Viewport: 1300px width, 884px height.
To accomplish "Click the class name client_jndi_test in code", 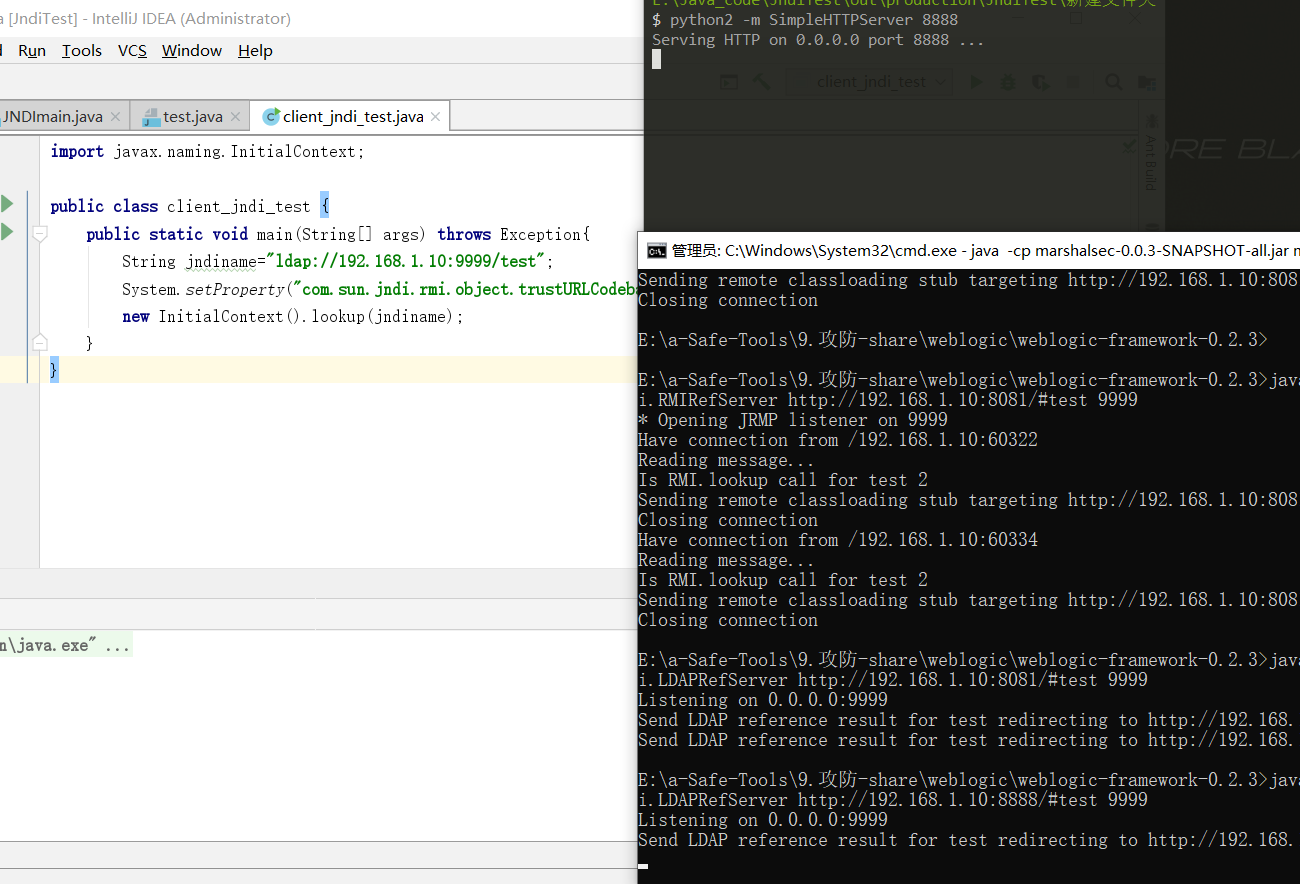I will pyautogui.click(x=238, y=206).
